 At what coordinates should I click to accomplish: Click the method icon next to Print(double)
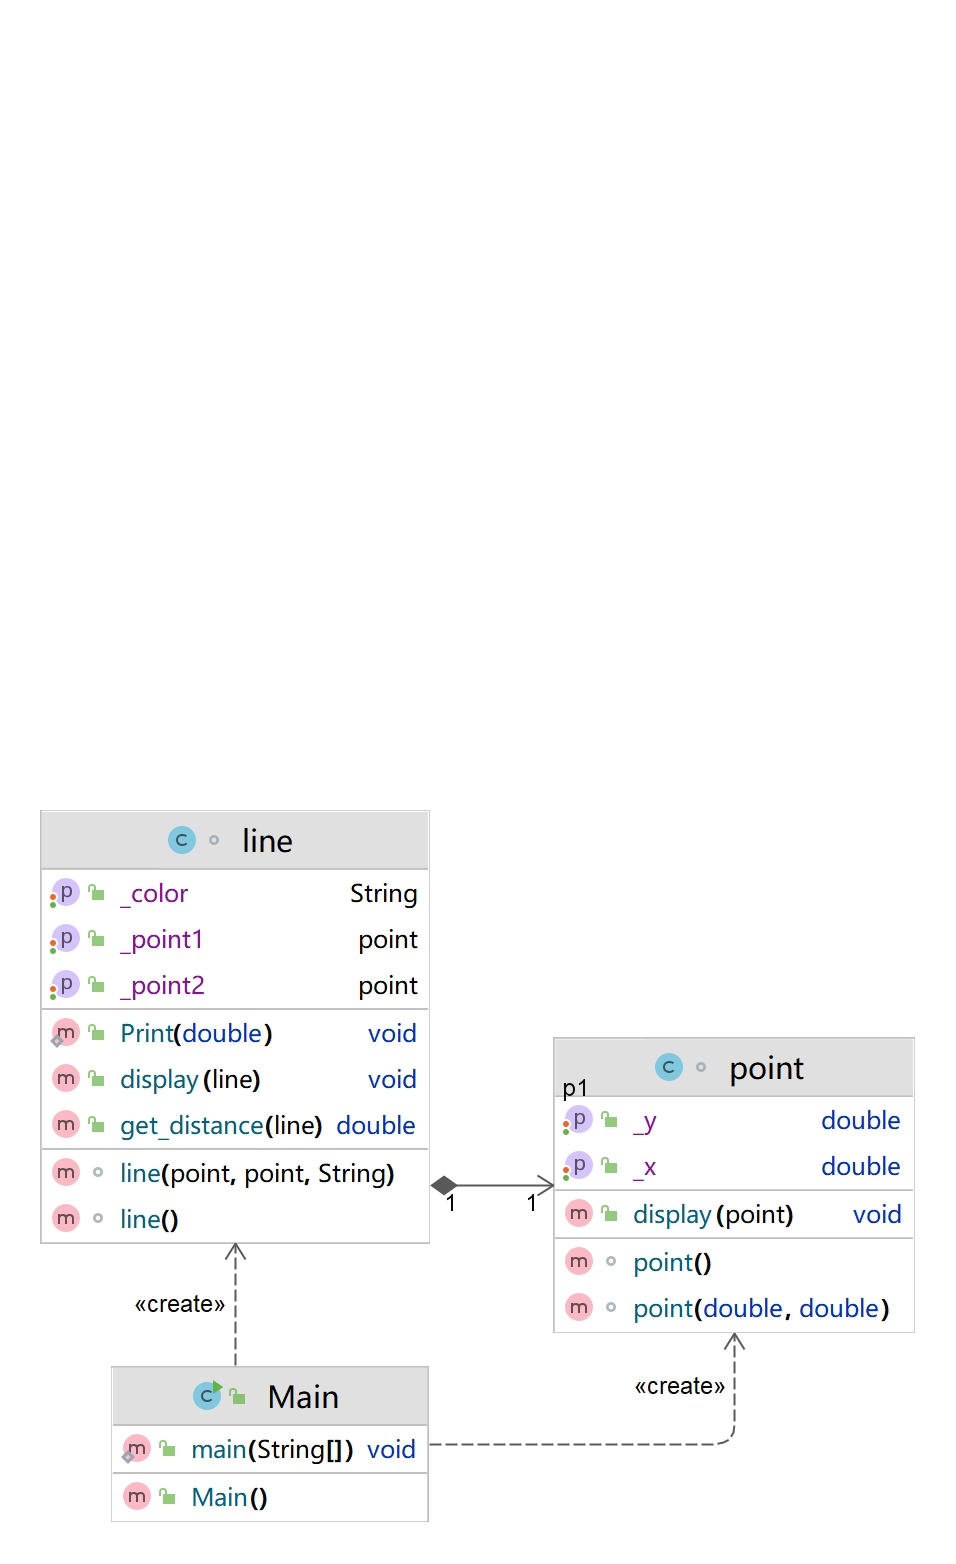(65, 1032)
